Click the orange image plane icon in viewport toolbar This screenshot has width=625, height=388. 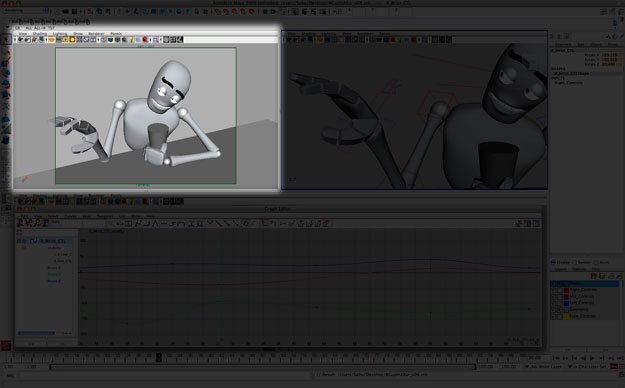[x=51, y=39]
